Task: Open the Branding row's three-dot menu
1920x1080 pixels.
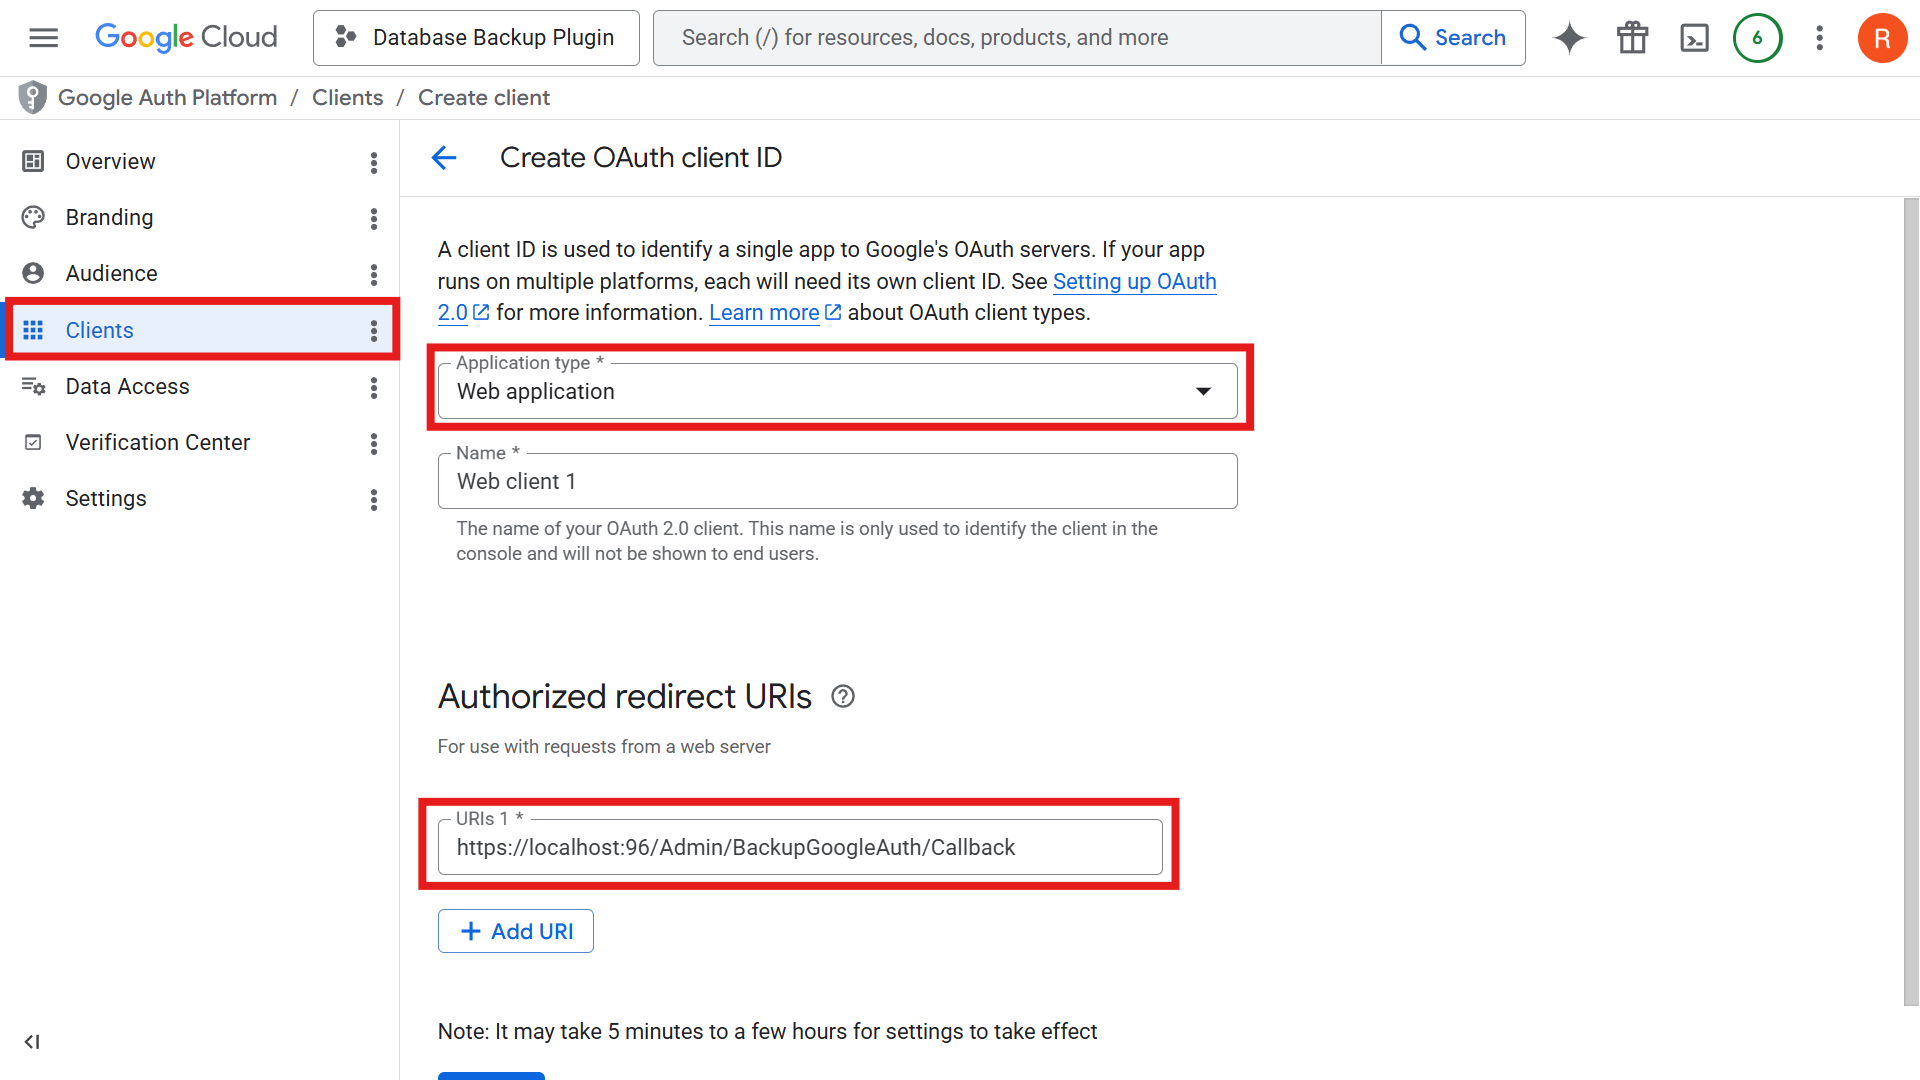Action: point(374,219)
